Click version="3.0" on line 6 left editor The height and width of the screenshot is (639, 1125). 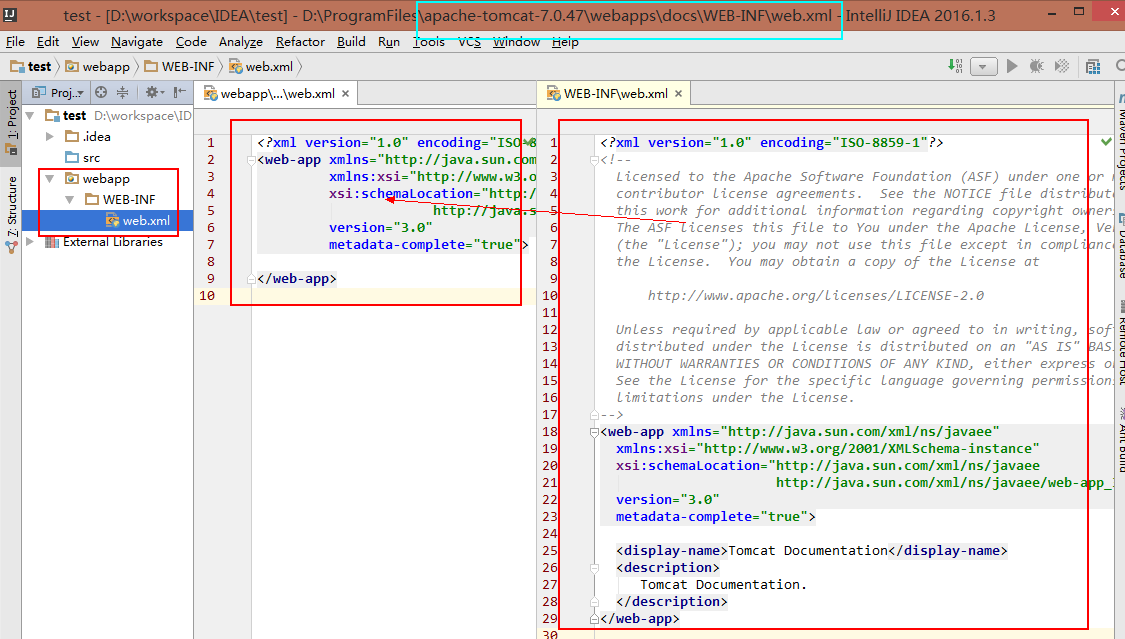pyautogui.click(x=381, y=227)
